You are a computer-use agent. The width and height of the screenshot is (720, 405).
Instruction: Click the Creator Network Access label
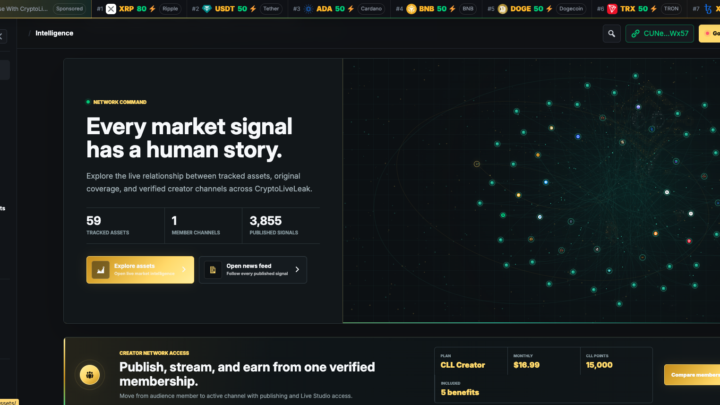(154, 353)
